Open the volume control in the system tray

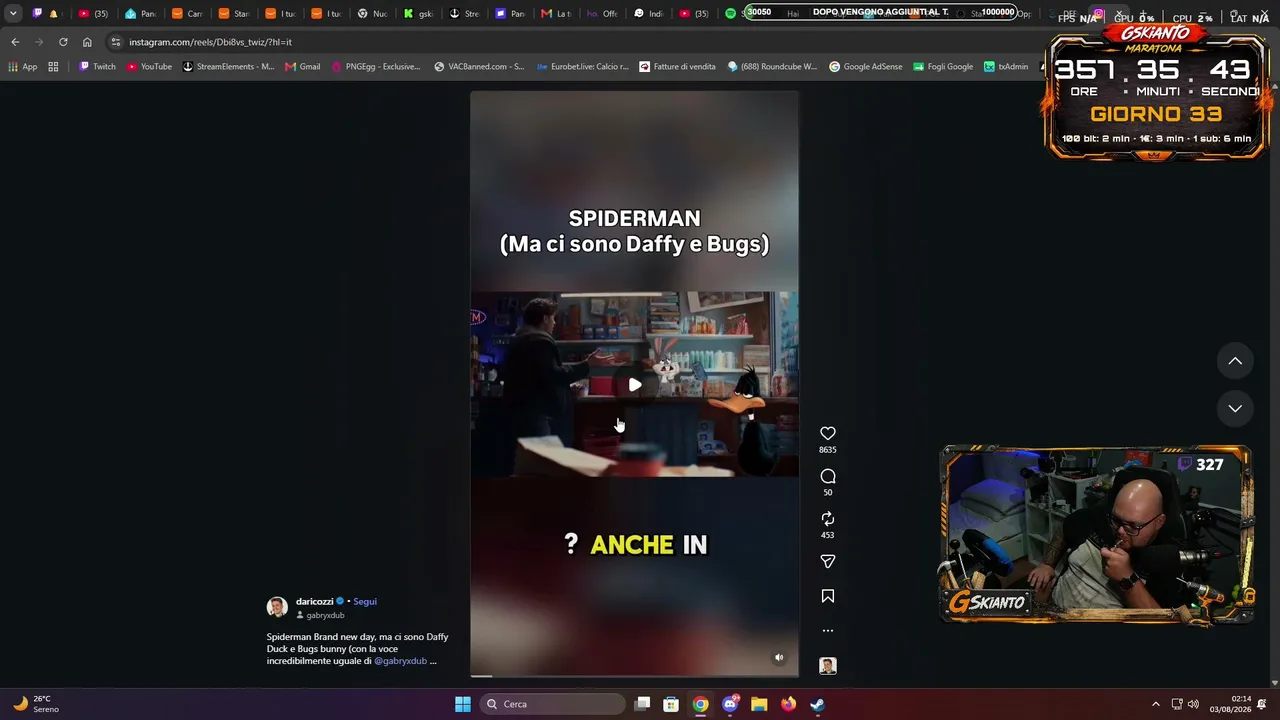pos(1193,704)
